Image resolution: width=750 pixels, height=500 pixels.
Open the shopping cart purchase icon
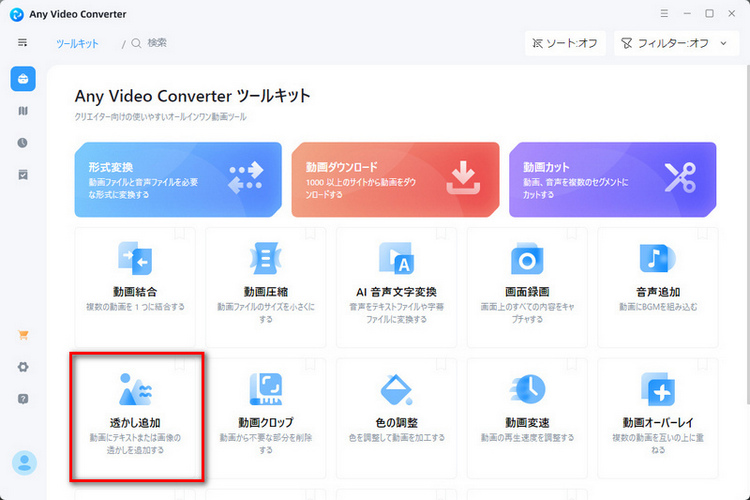coord(23,335)
